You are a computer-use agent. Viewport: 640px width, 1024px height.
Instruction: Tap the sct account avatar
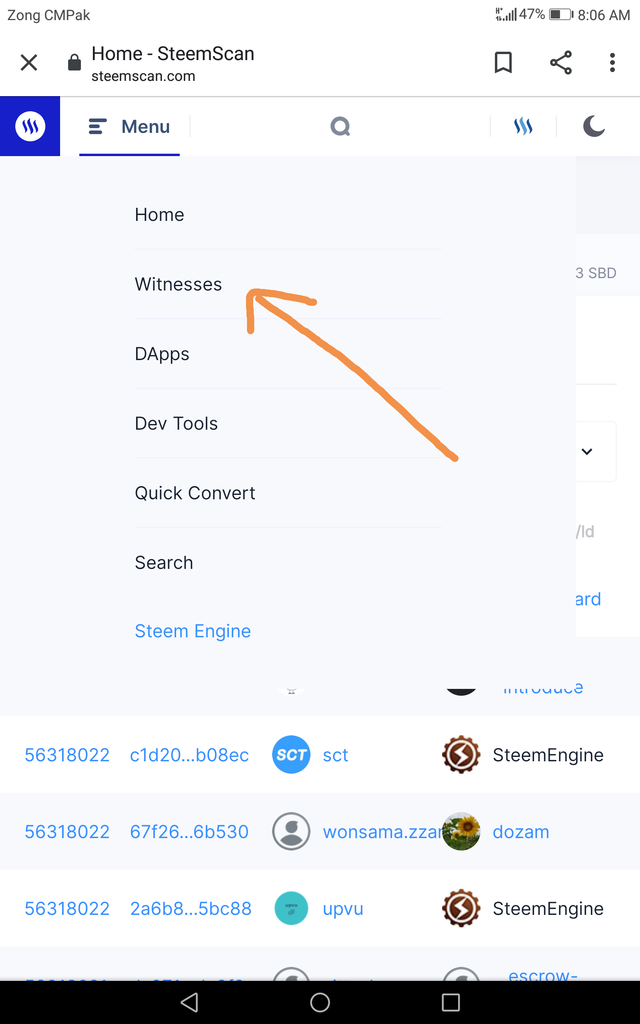(291, 754)
